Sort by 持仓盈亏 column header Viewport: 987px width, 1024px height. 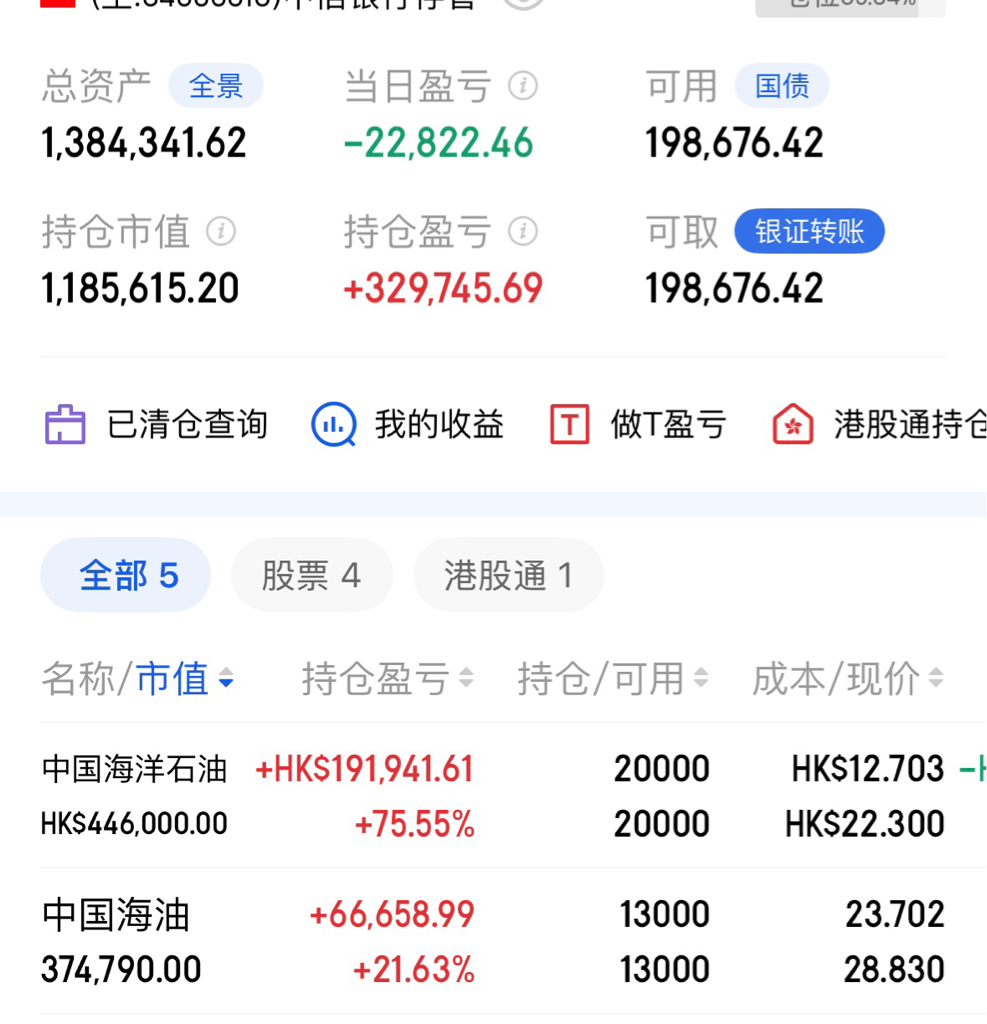(x=387, y=679)
